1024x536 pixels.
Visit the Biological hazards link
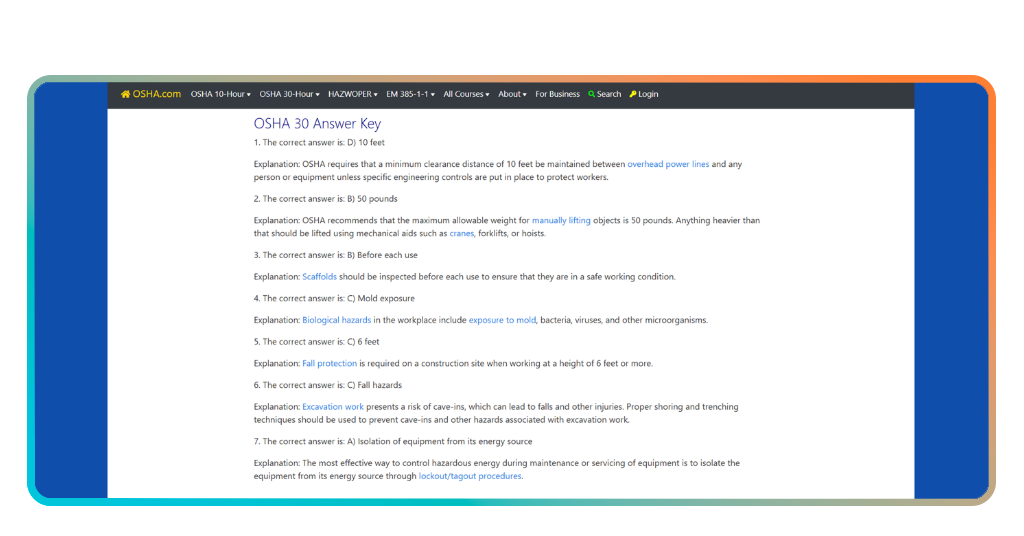pos(336,320)
